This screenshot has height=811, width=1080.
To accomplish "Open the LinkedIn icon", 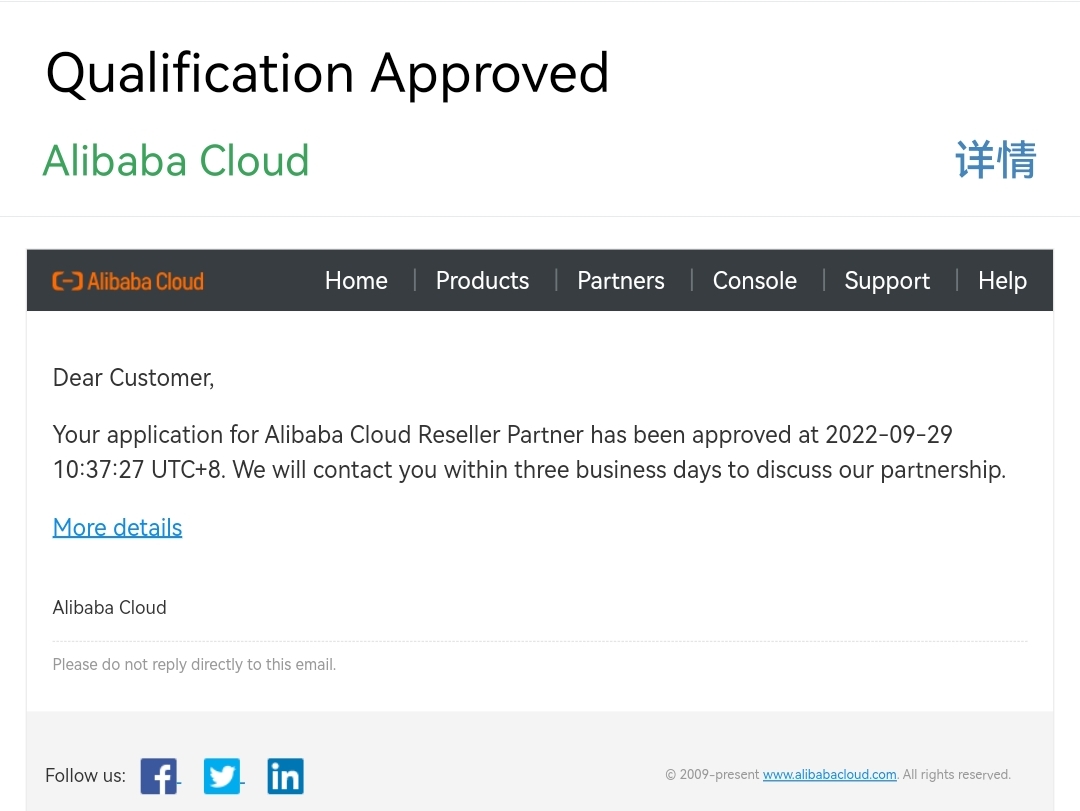I will 285,776.
